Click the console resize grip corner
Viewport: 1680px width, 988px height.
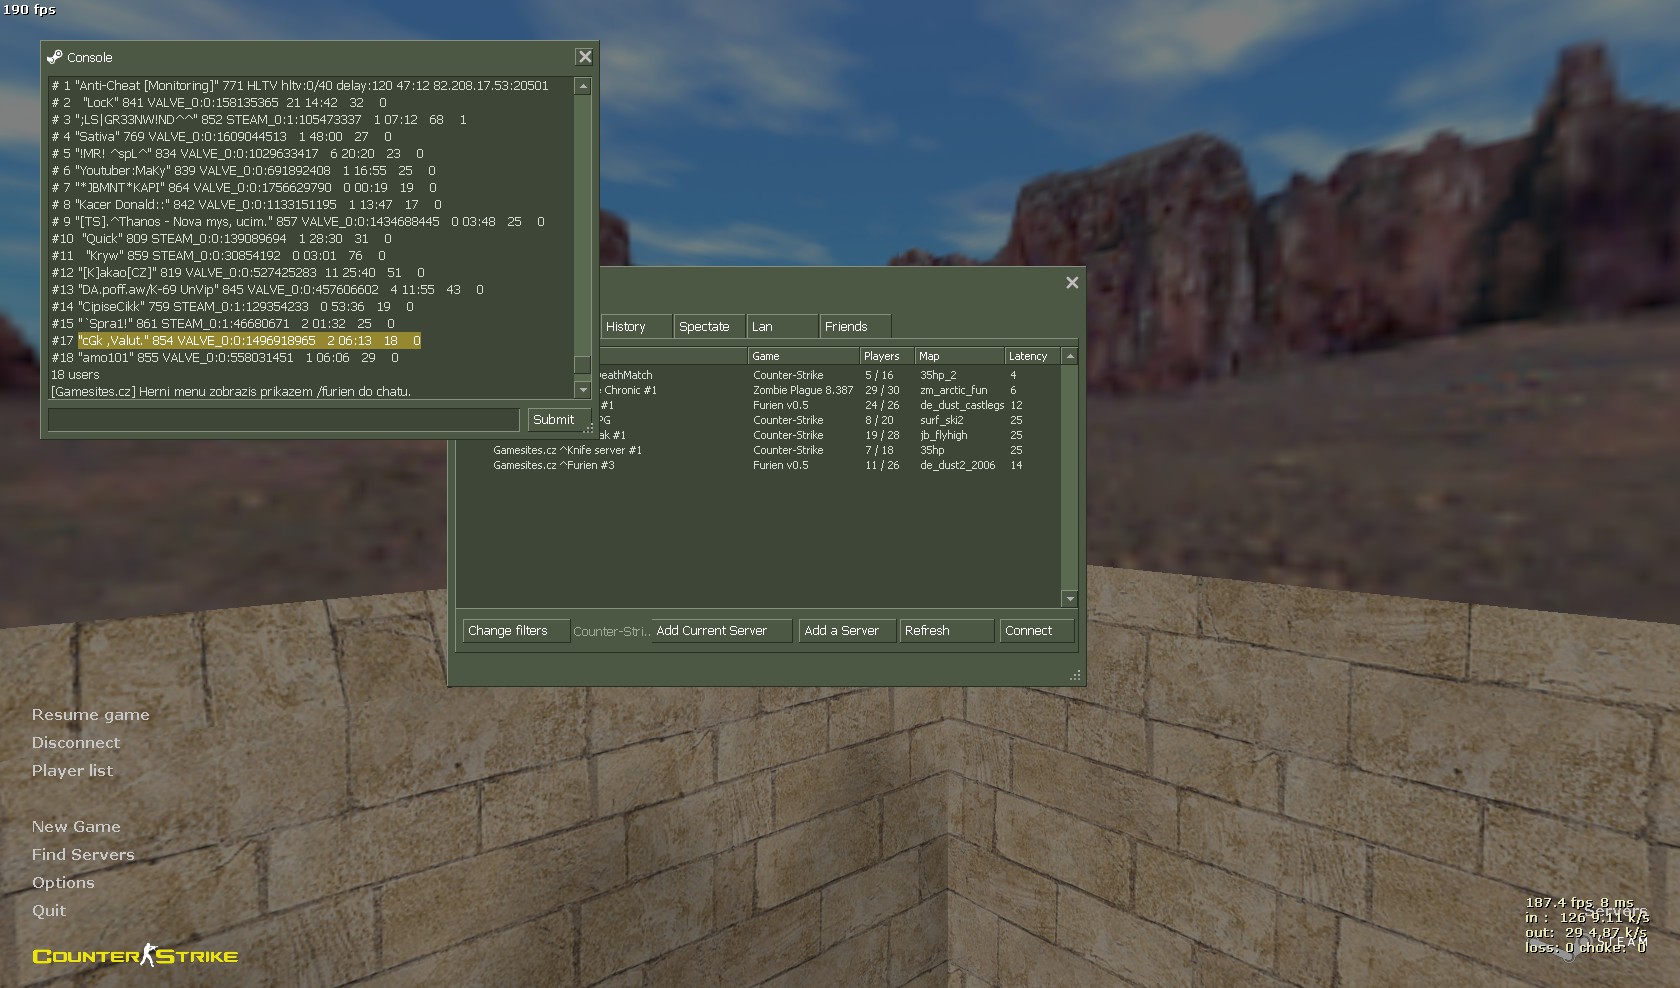click(590, 429)
